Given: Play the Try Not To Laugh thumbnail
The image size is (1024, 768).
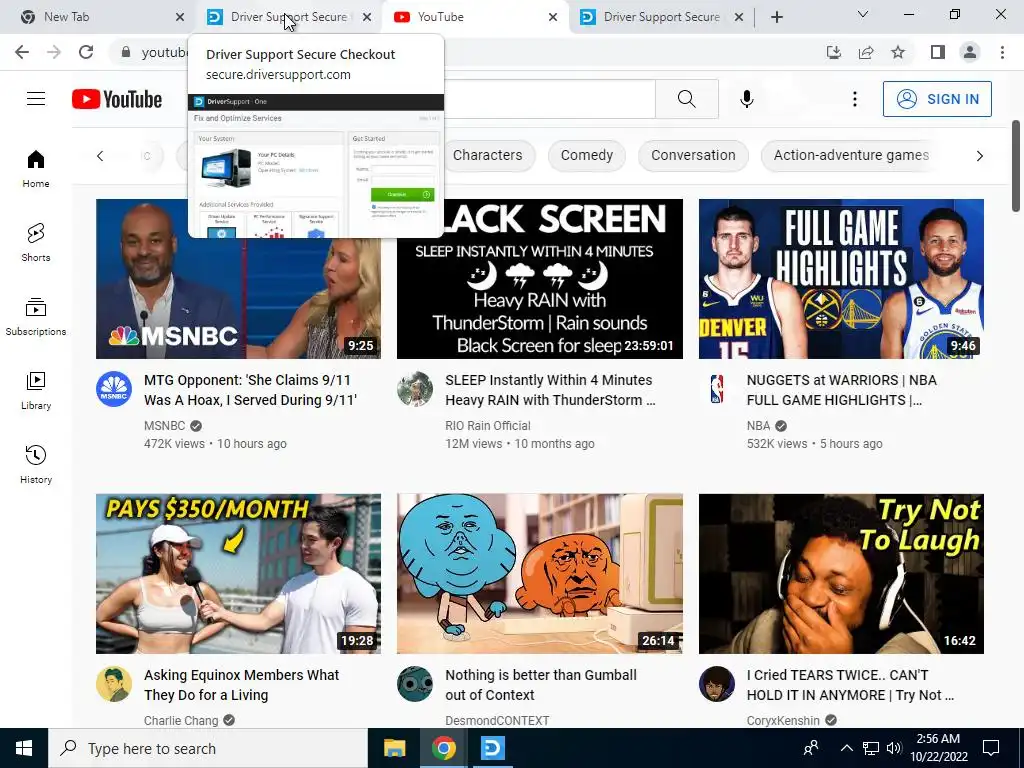Looking at the screenshot, I should tap(841, 573).
